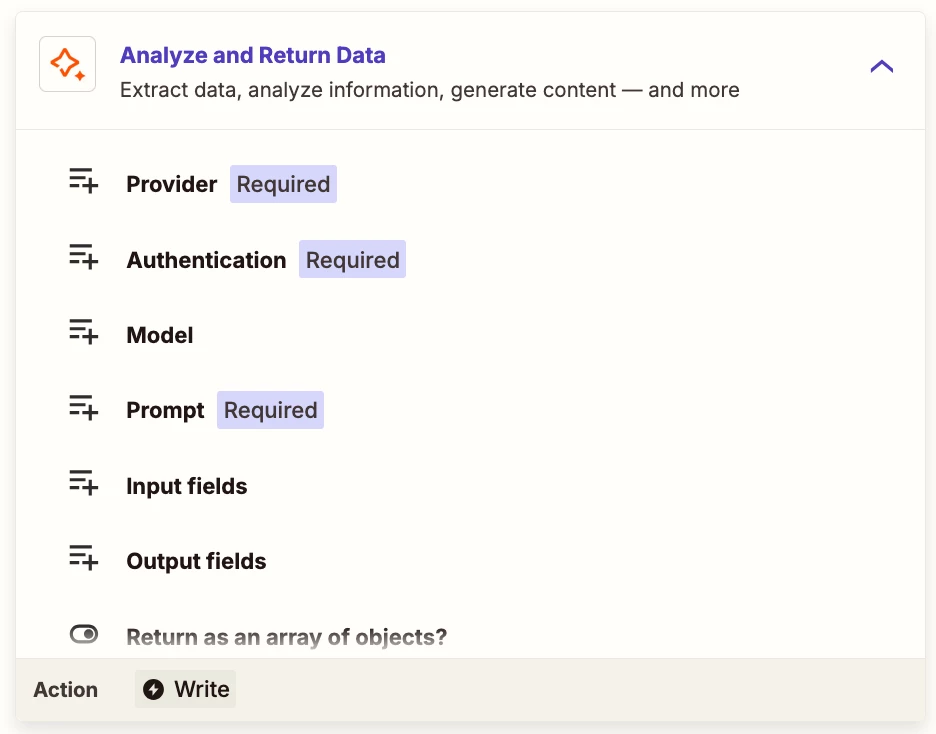This screenshot has height=734, width=936.
Task: Click the list-plus icon beside Output fields
Action: tap(83, 559)
